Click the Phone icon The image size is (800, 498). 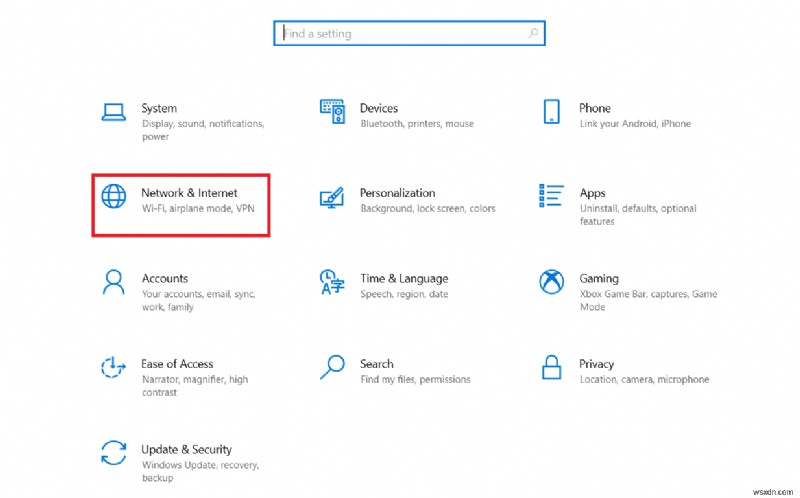(551, 111)
